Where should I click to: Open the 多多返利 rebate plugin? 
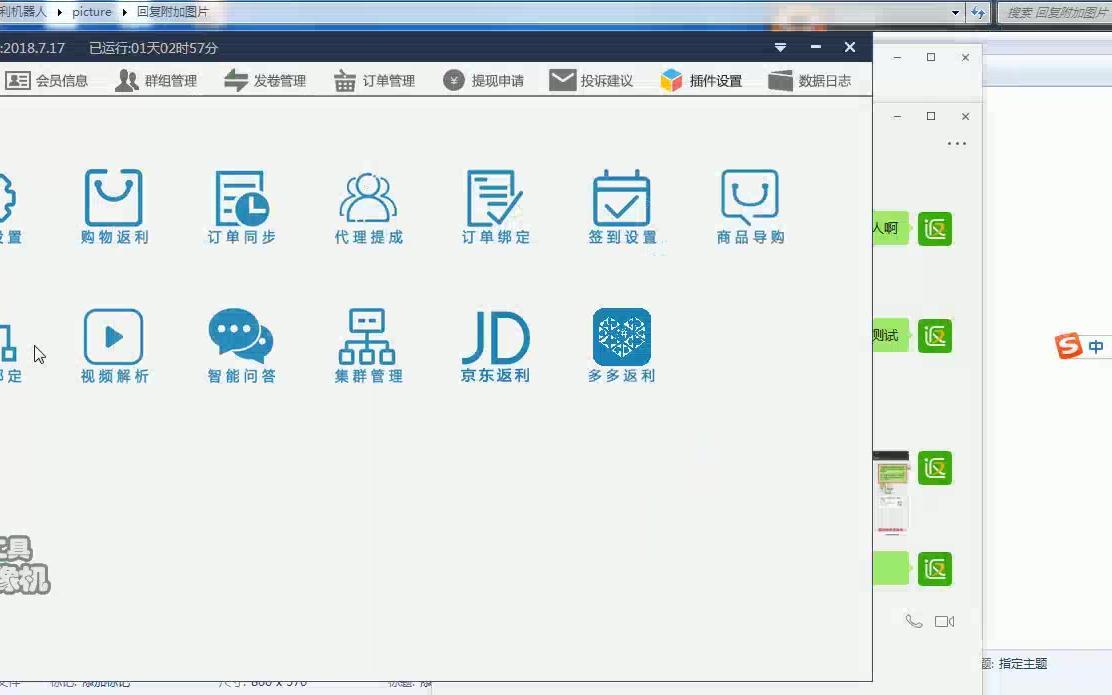[x=622, y=346]
